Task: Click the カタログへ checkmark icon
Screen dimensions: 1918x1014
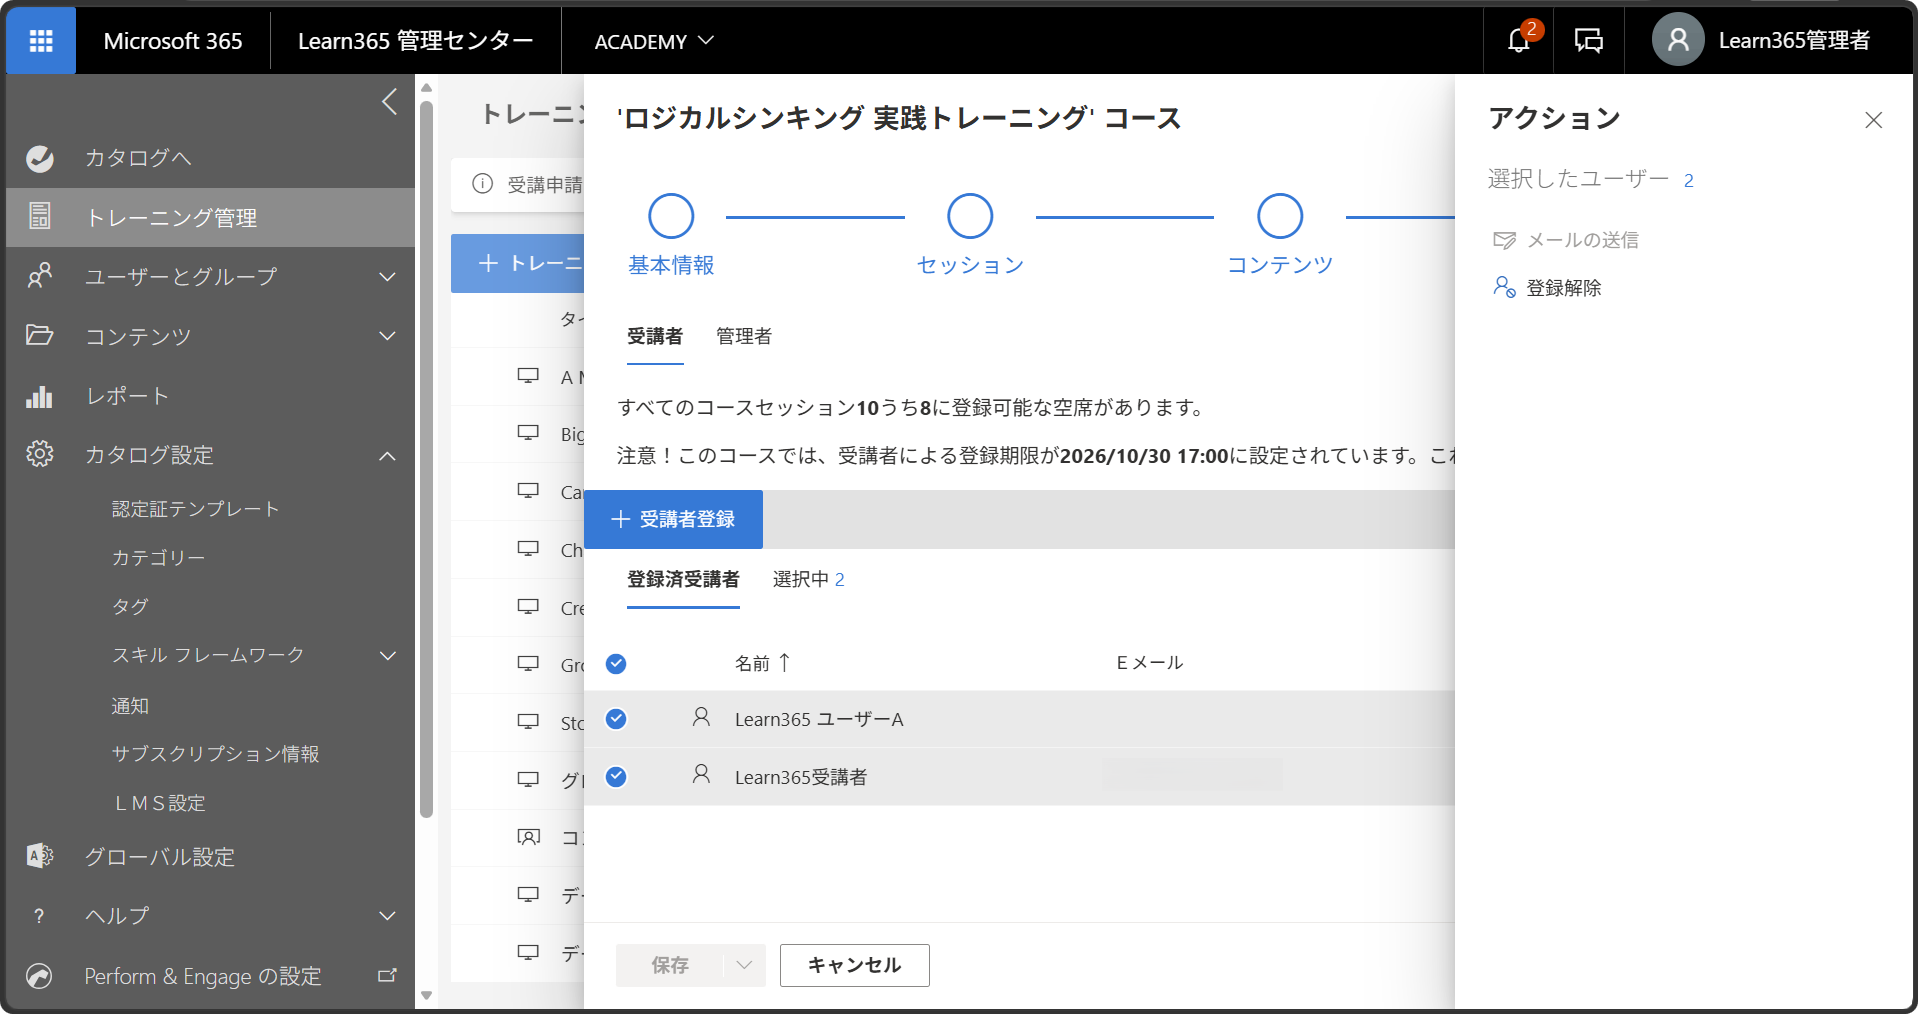Action: pos(40,158)
